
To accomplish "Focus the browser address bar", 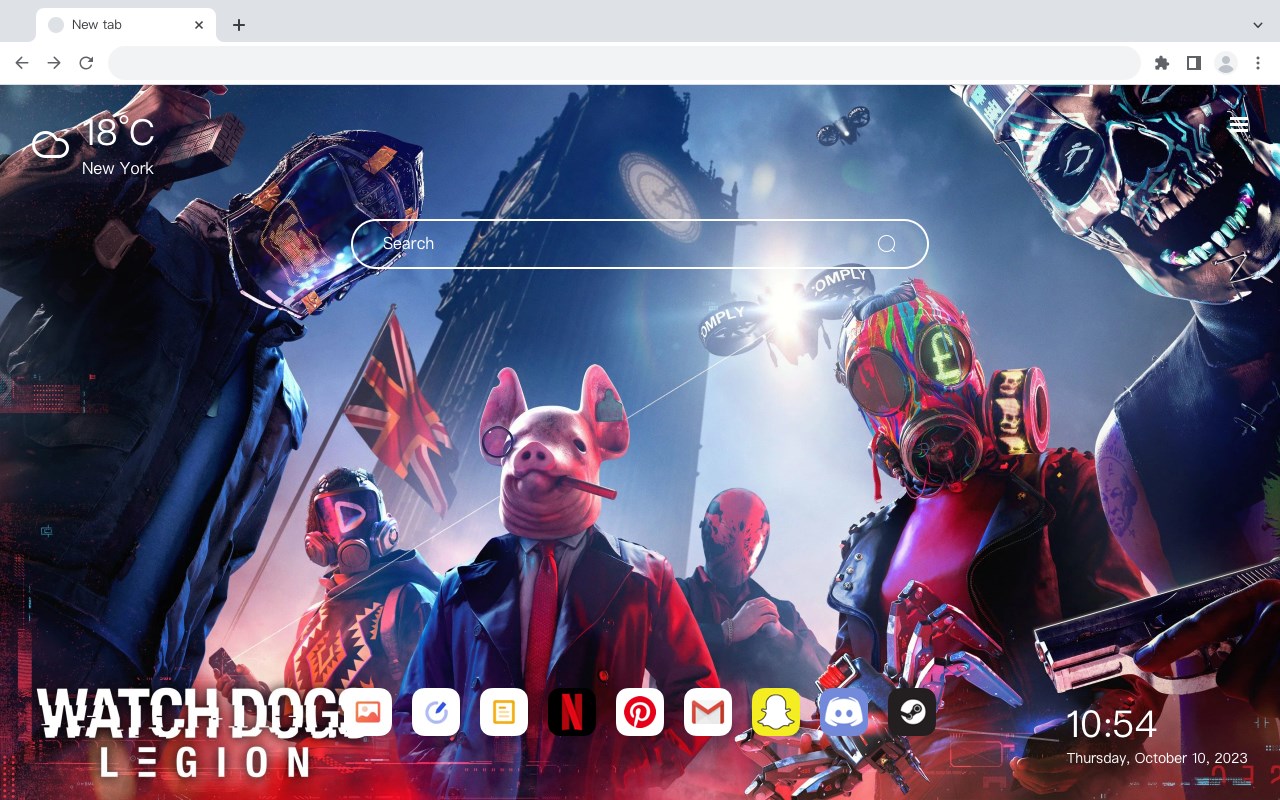I will coord(624,63).
